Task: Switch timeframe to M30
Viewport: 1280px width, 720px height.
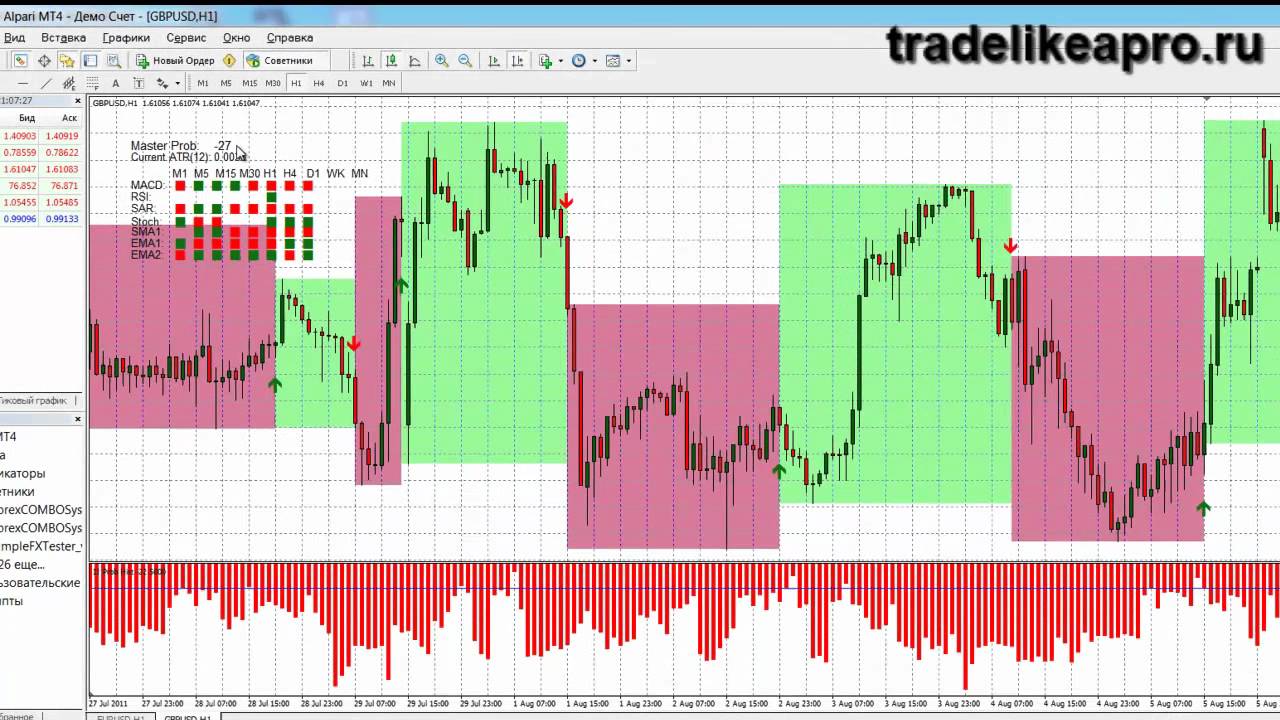Action: tap(273, 83)
